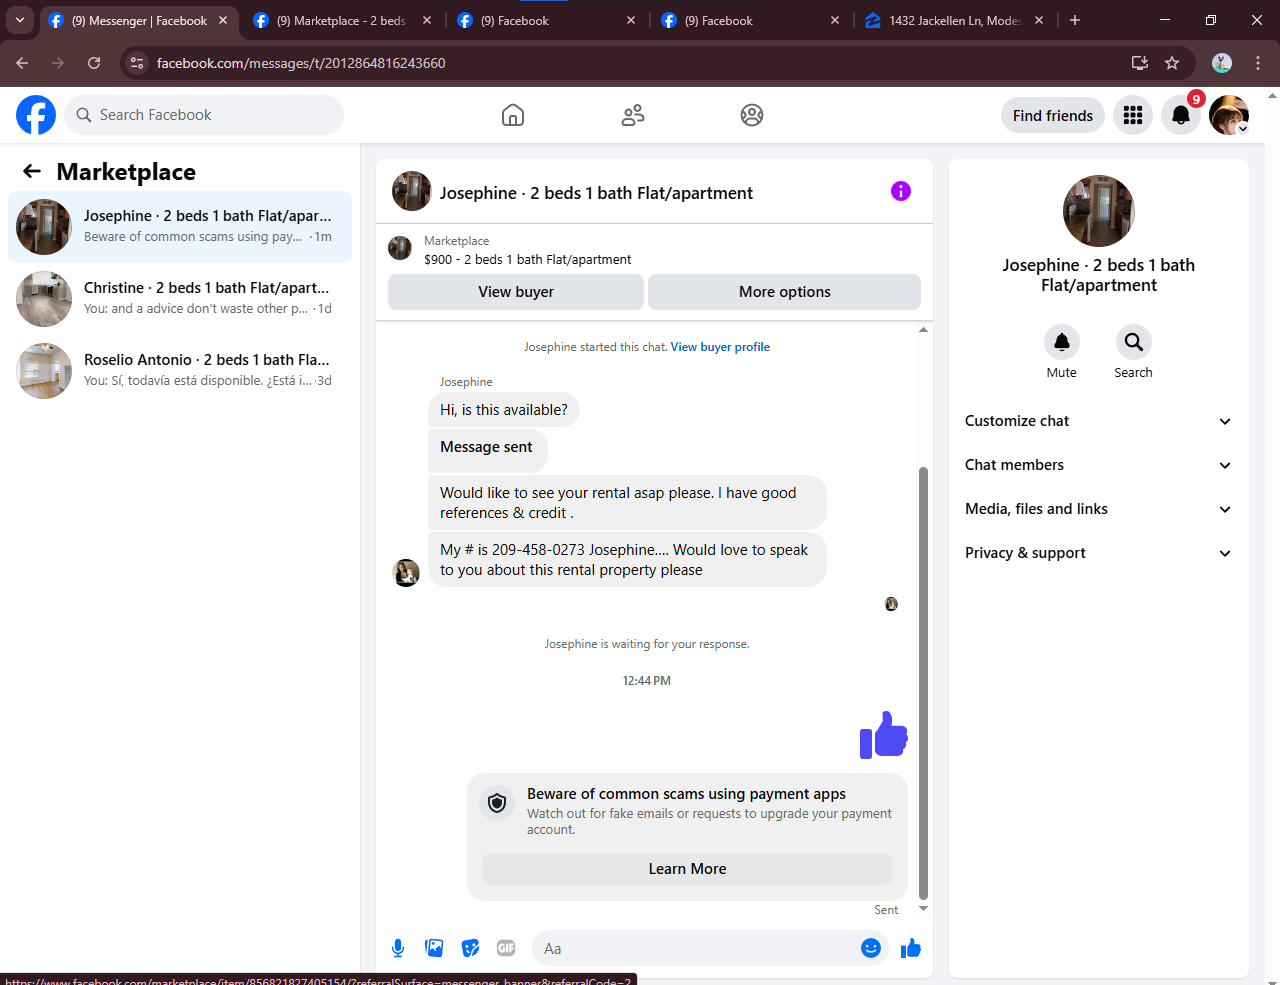This screenshot has width=1280, height=985.
Task: Click Josephine's large photo in right panel
Action: click(1099, 211)
